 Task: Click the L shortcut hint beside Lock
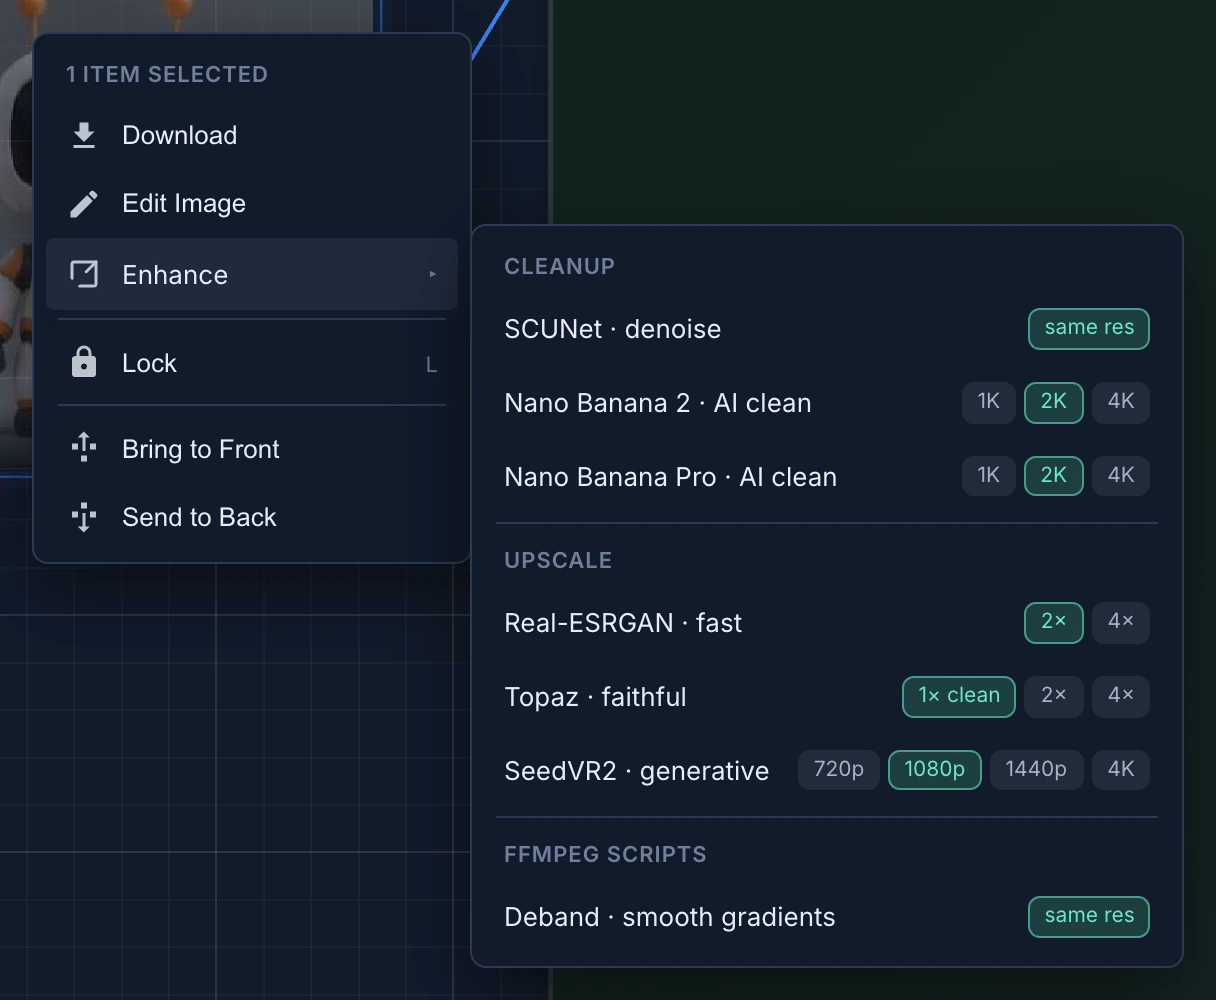432,365
